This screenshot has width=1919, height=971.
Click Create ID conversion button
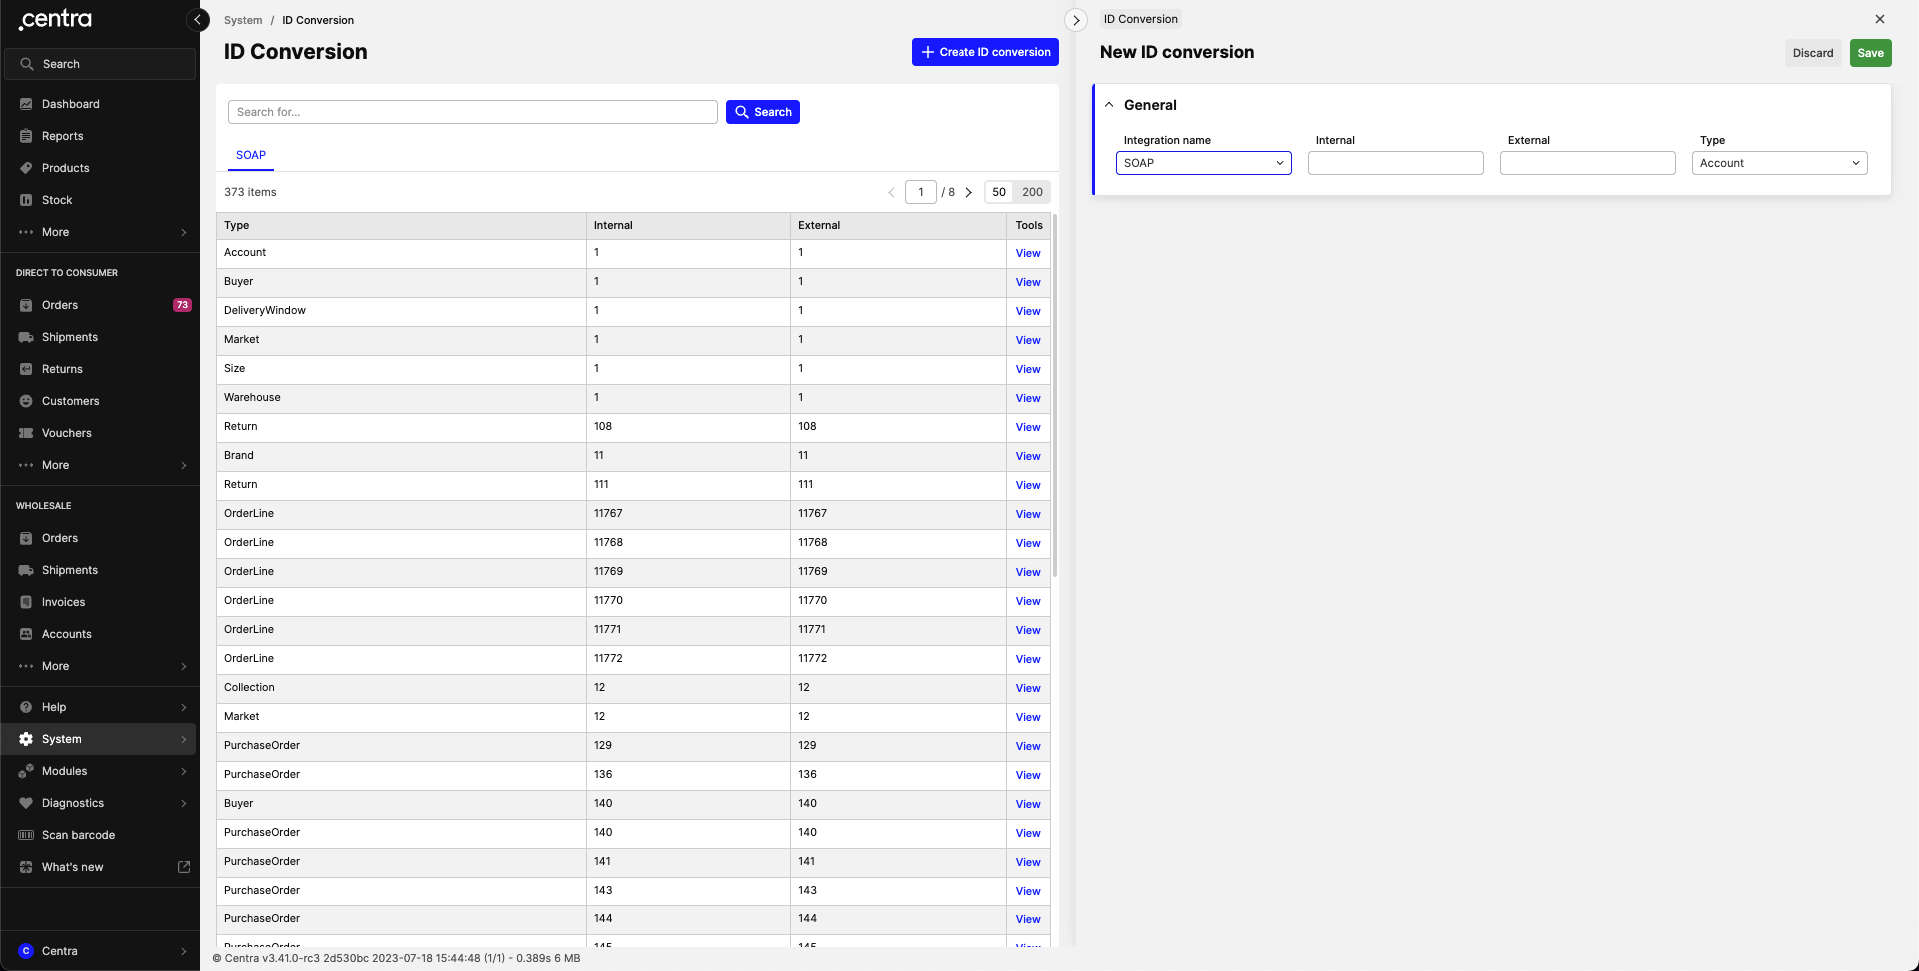pos(985,52)
